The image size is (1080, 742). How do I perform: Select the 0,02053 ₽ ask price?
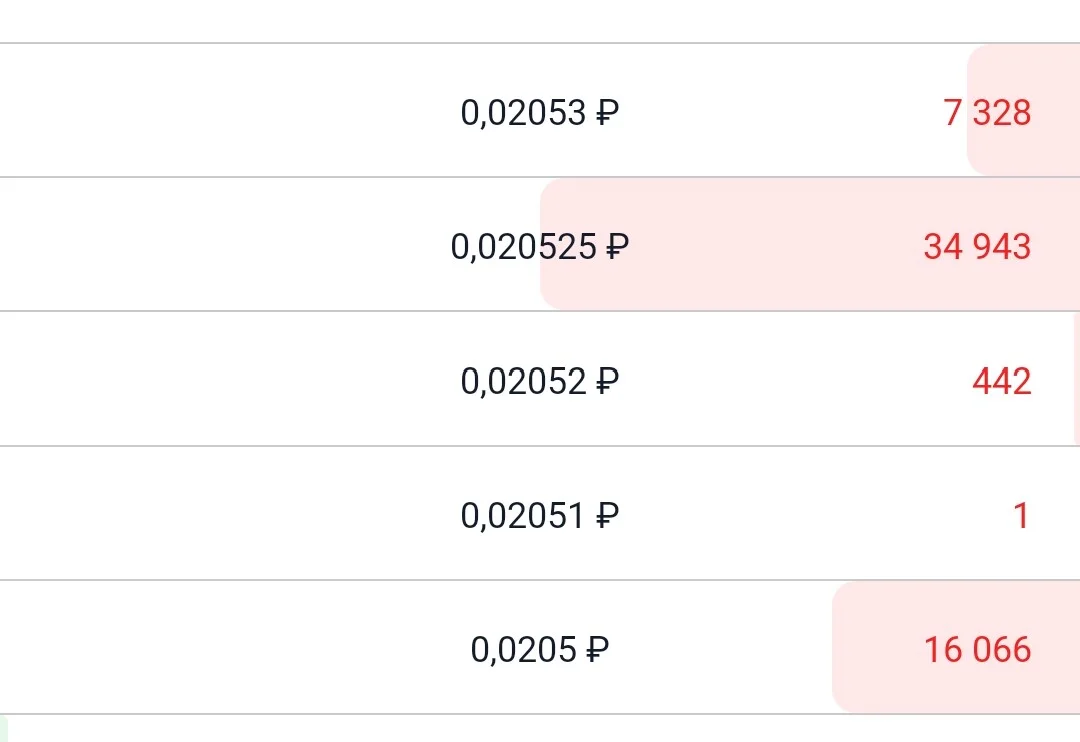(x=540, y=112)
